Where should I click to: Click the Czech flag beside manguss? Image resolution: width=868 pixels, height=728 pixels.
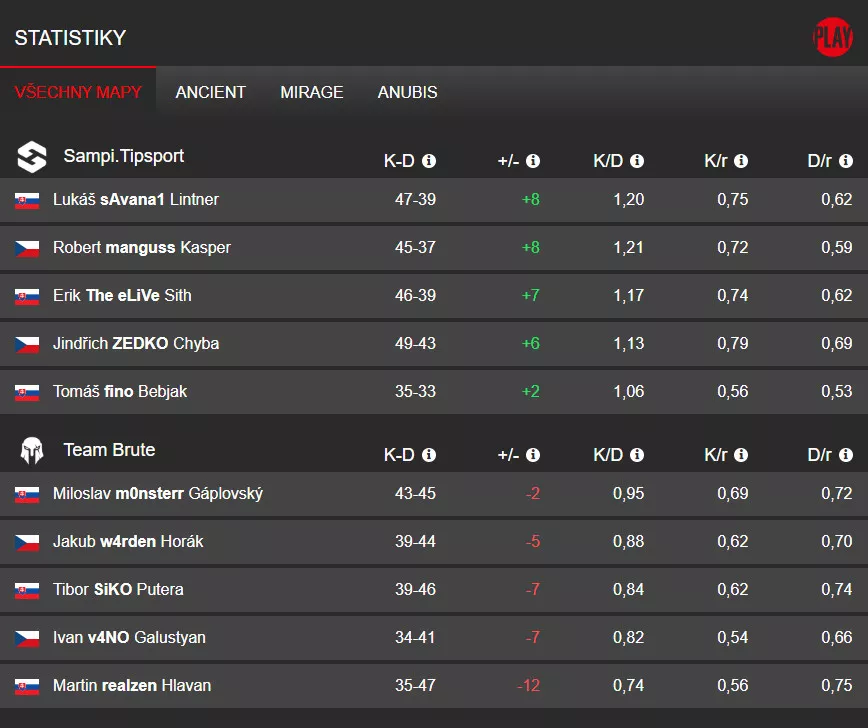[x=27, y=247]
